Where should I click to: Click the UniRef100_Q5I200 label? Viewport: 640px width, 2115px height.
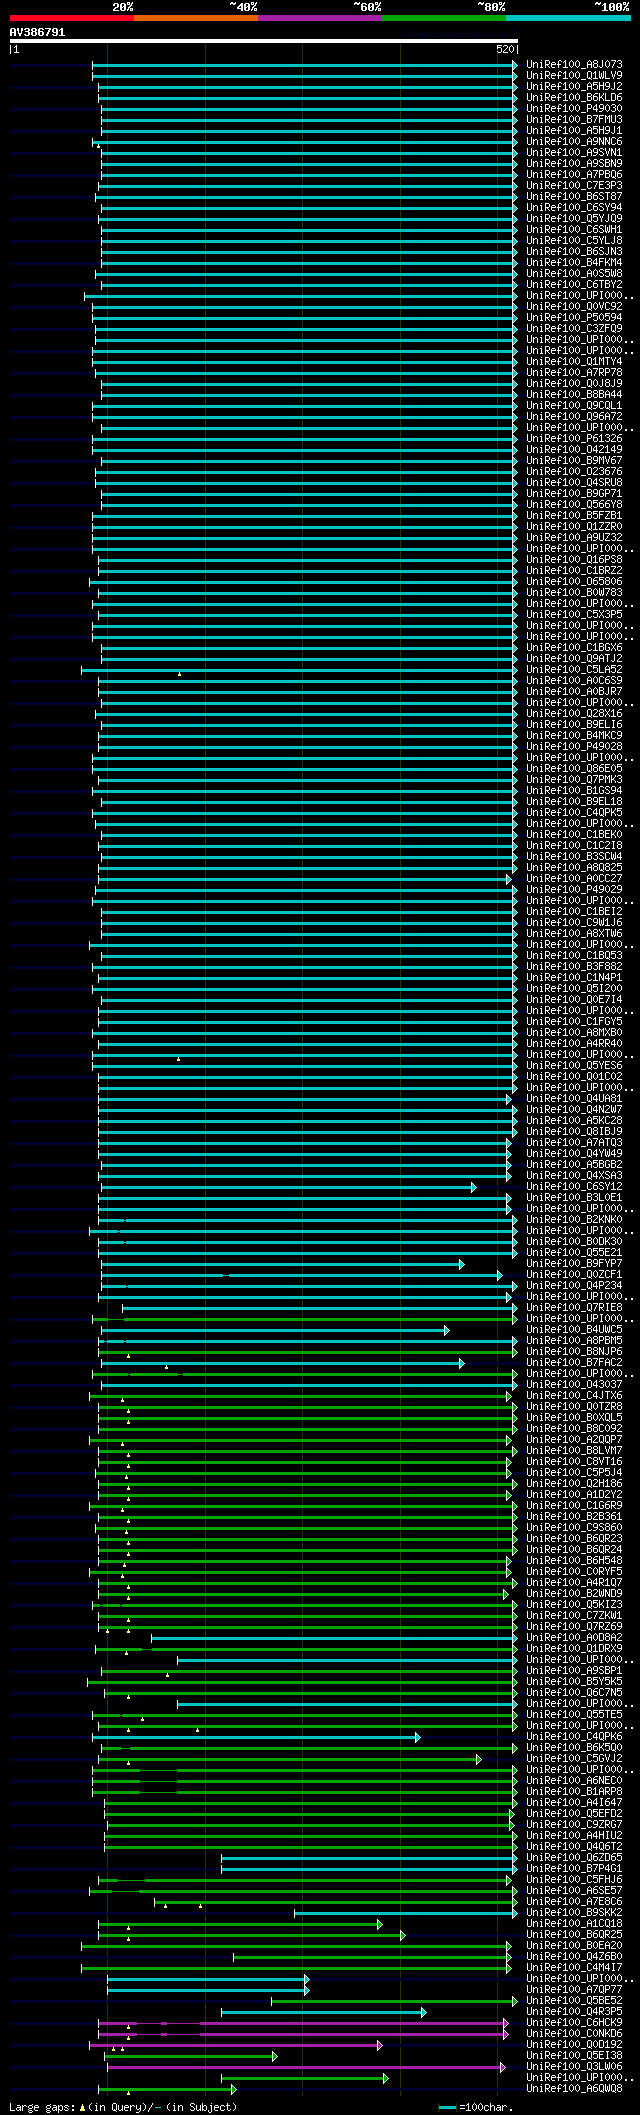coord(574,988)
